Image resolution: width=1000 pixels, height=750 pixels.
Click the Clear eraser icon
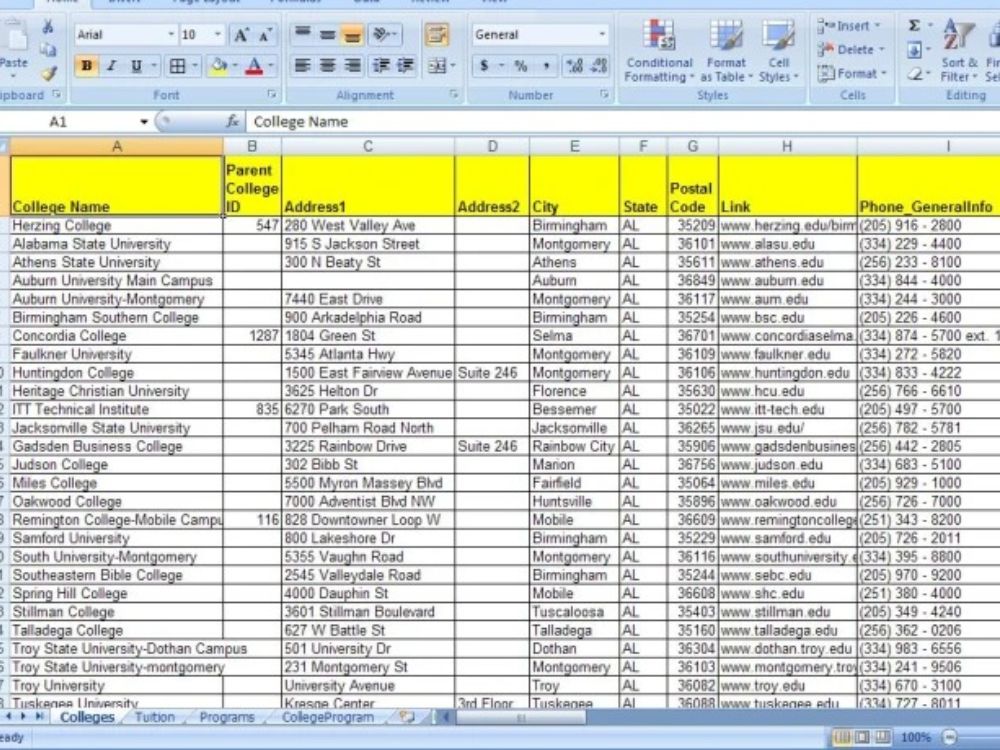point(915,73)
